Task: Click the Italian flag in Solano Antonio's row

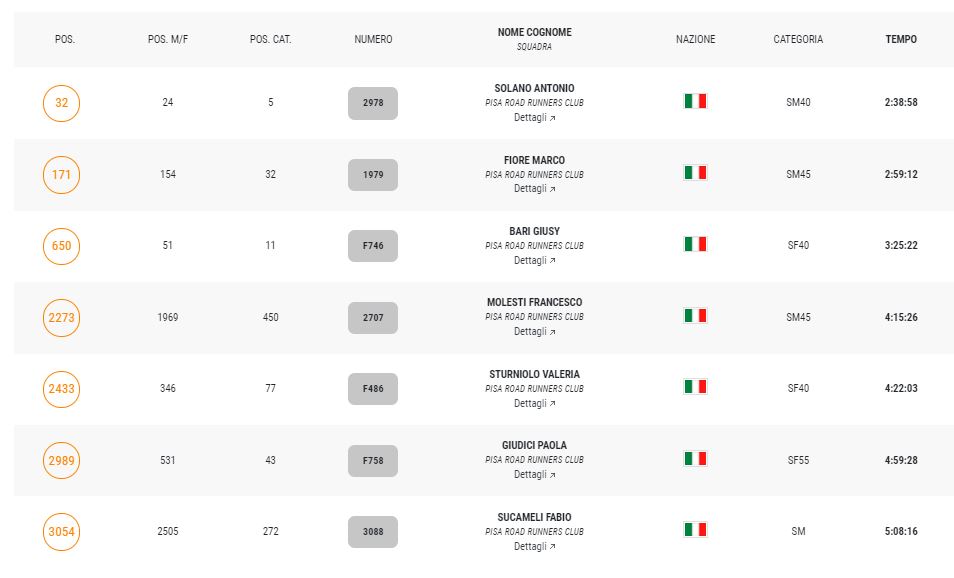Action: click(x=695, y=101)
